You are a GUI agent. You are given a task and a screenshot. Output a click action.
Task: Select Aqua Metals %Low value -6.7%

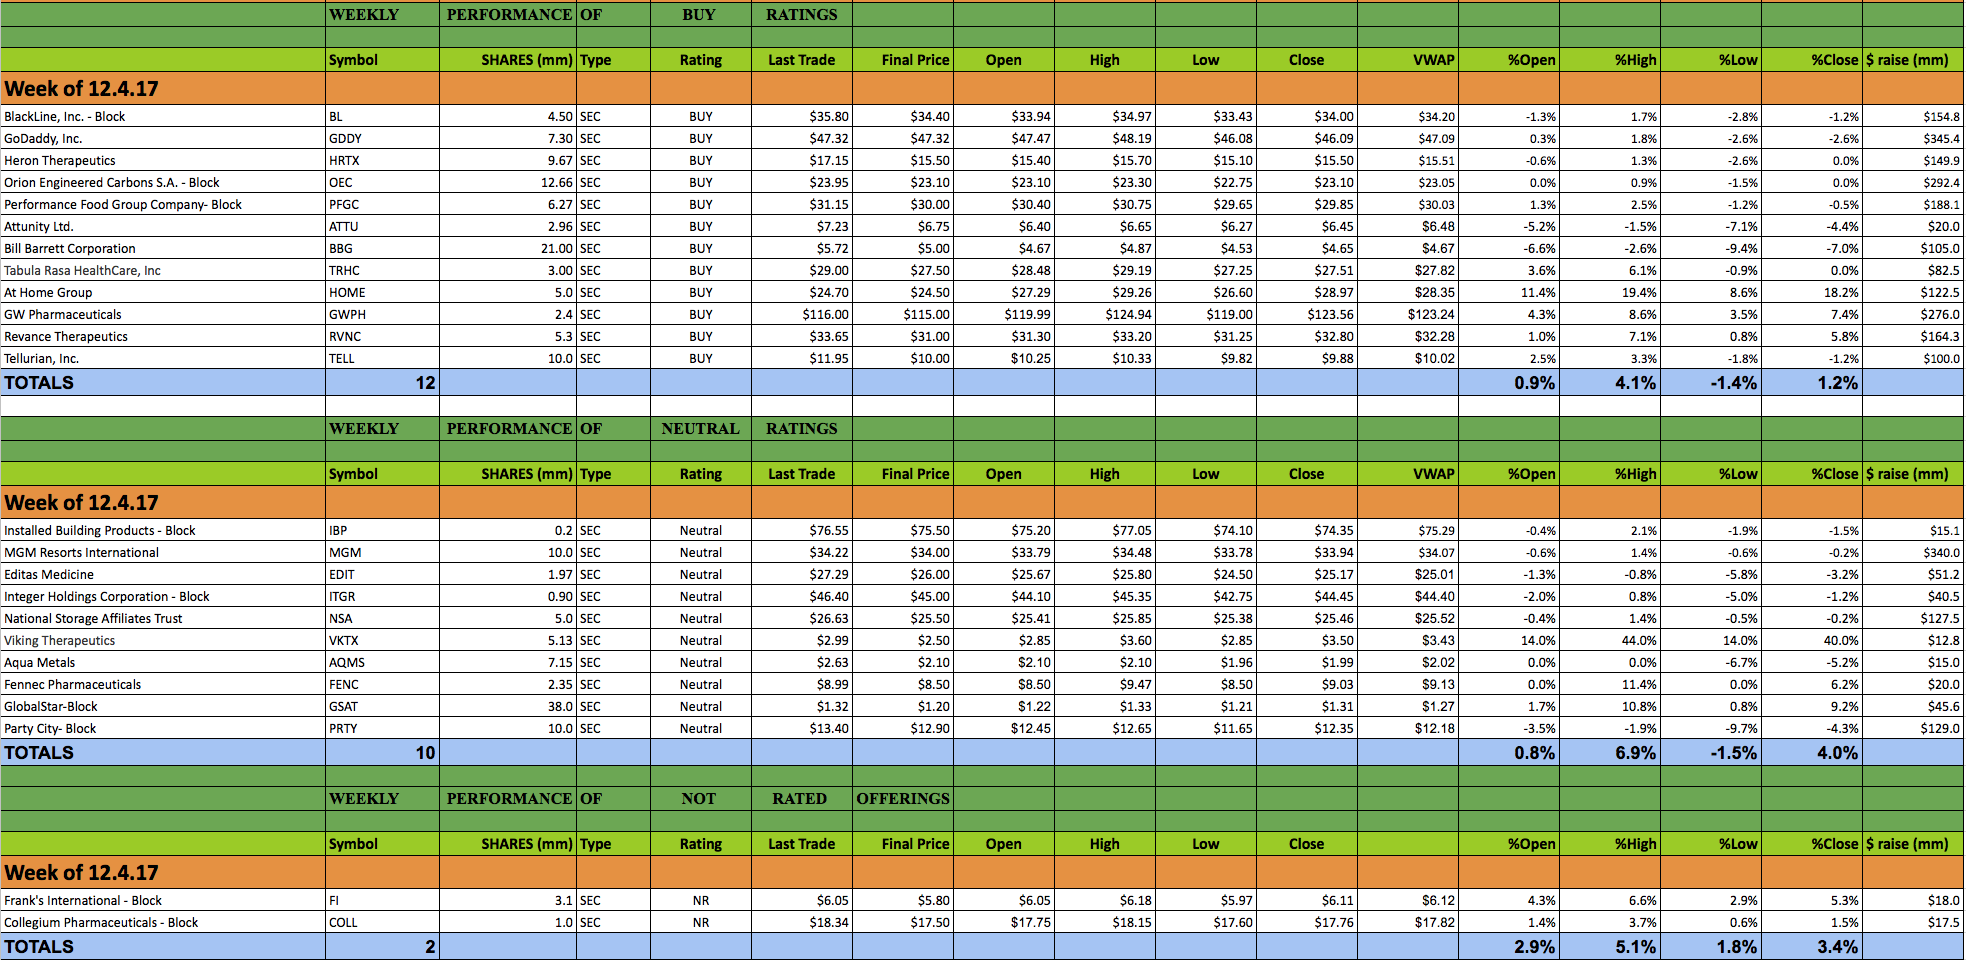(x=1710, y=662)
